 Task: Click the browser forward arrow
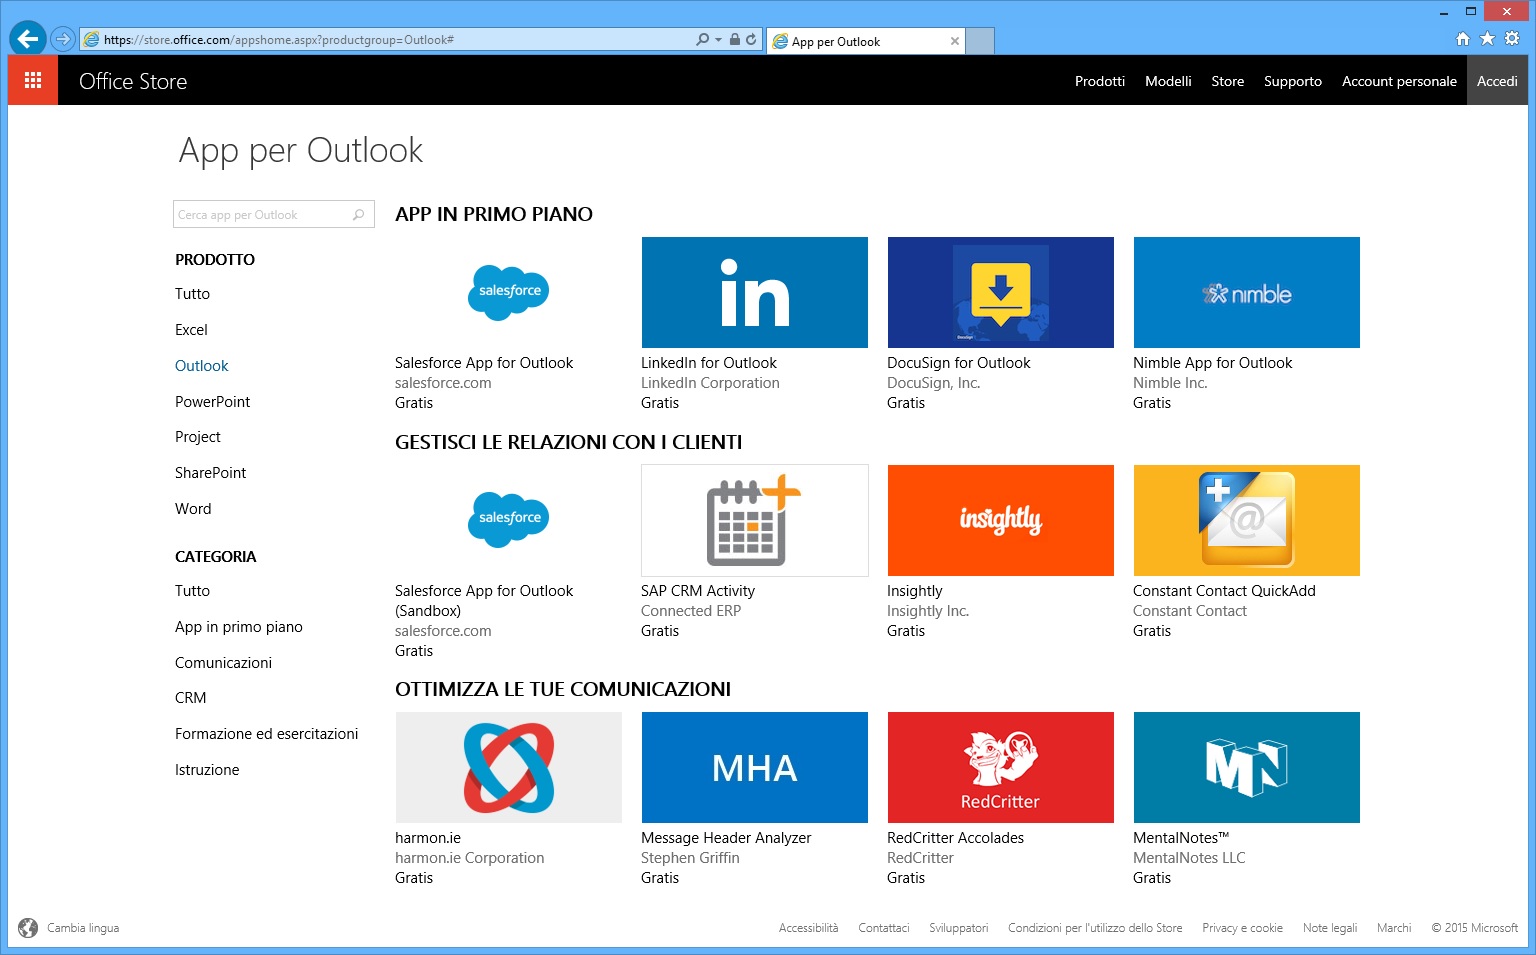pyautogui.click(x=63, y=39)
